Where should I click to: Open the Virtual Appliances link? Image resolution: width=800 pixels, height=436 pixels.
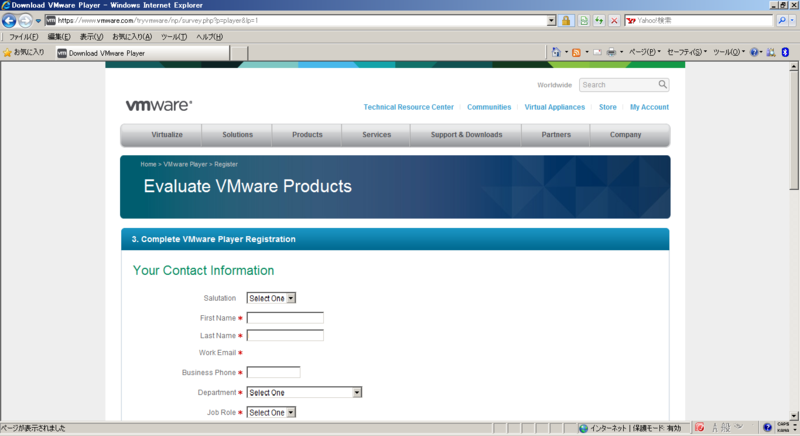(x=555, y=107)
